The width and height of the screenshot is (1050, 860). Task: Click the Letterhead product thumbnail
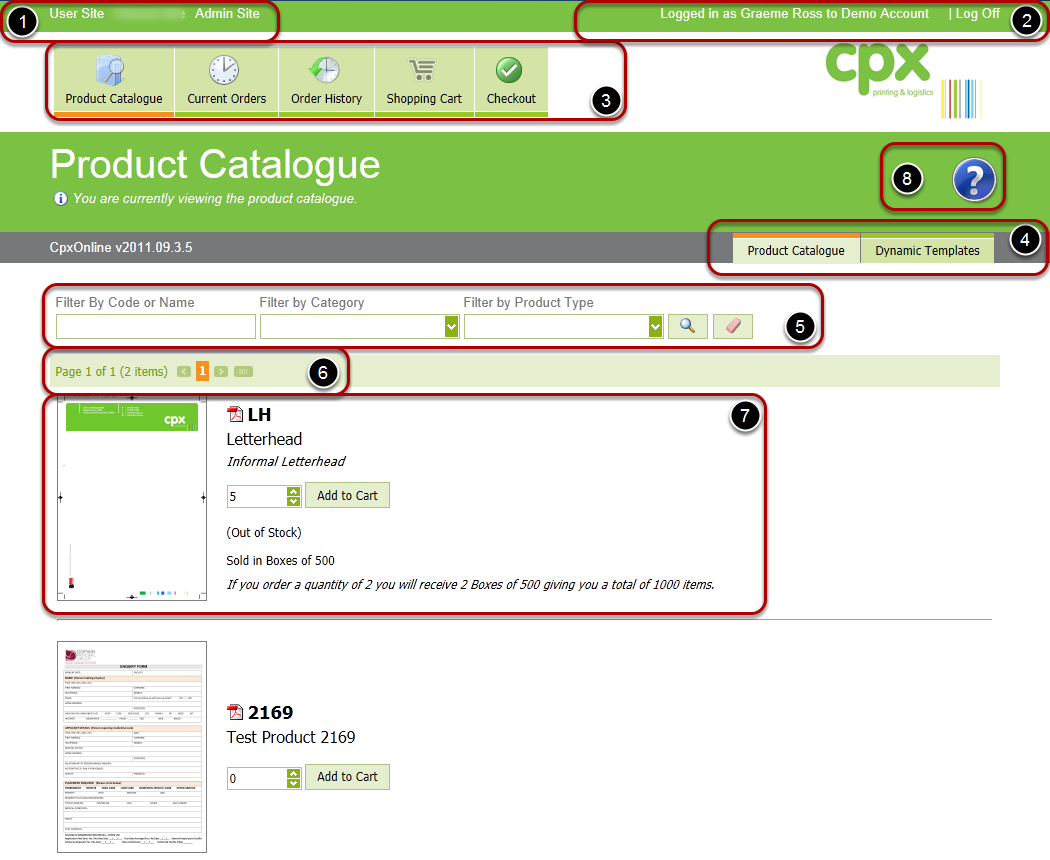[x=132, y=498]
